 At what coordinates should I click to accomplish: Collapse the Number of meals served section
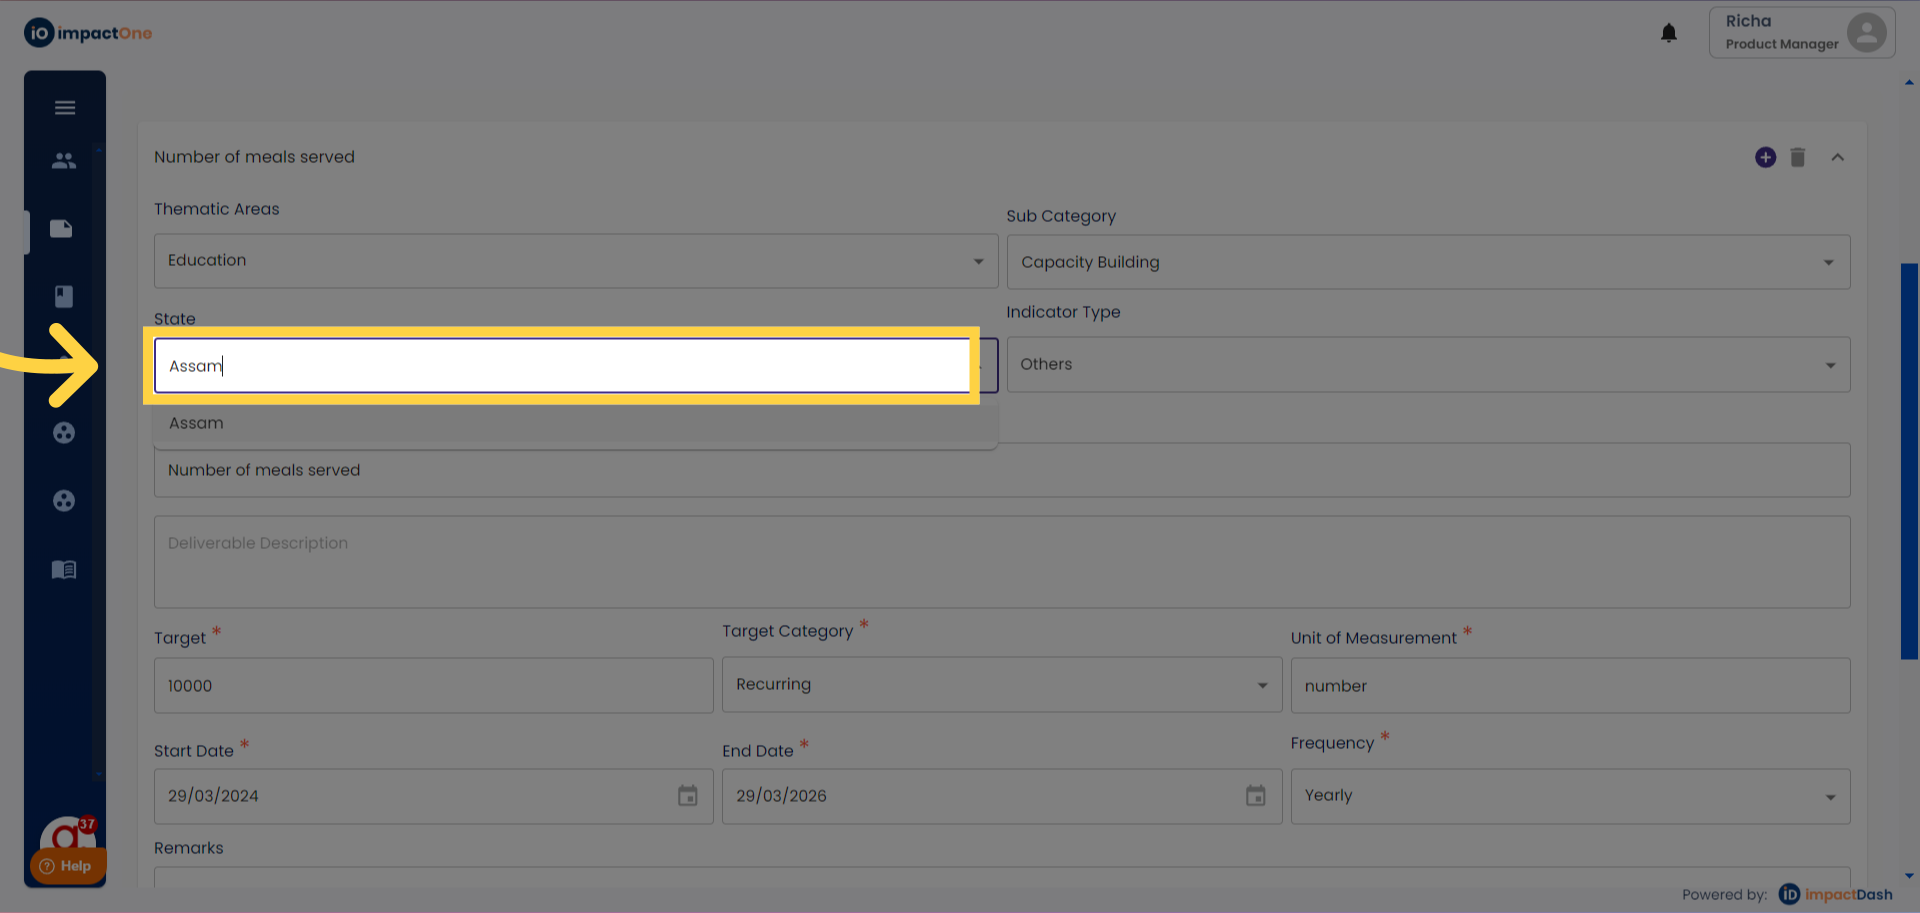coord(1837,158)
